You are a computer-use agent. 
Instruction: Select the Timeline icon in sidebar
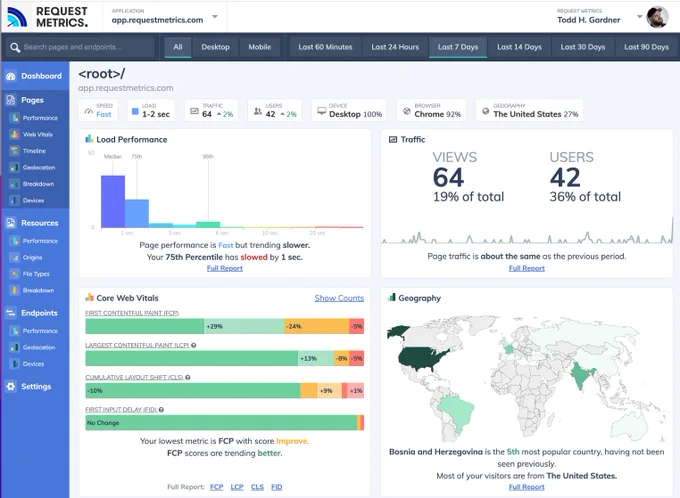[14, 151]
